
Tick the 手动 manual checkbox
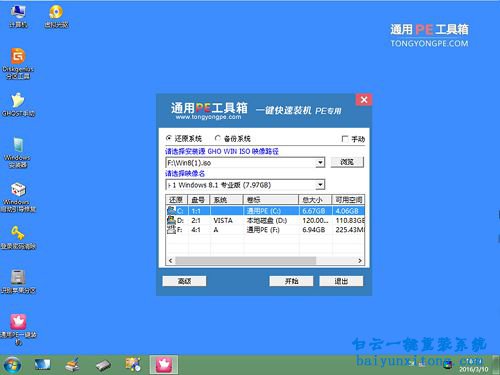point(345,139)
